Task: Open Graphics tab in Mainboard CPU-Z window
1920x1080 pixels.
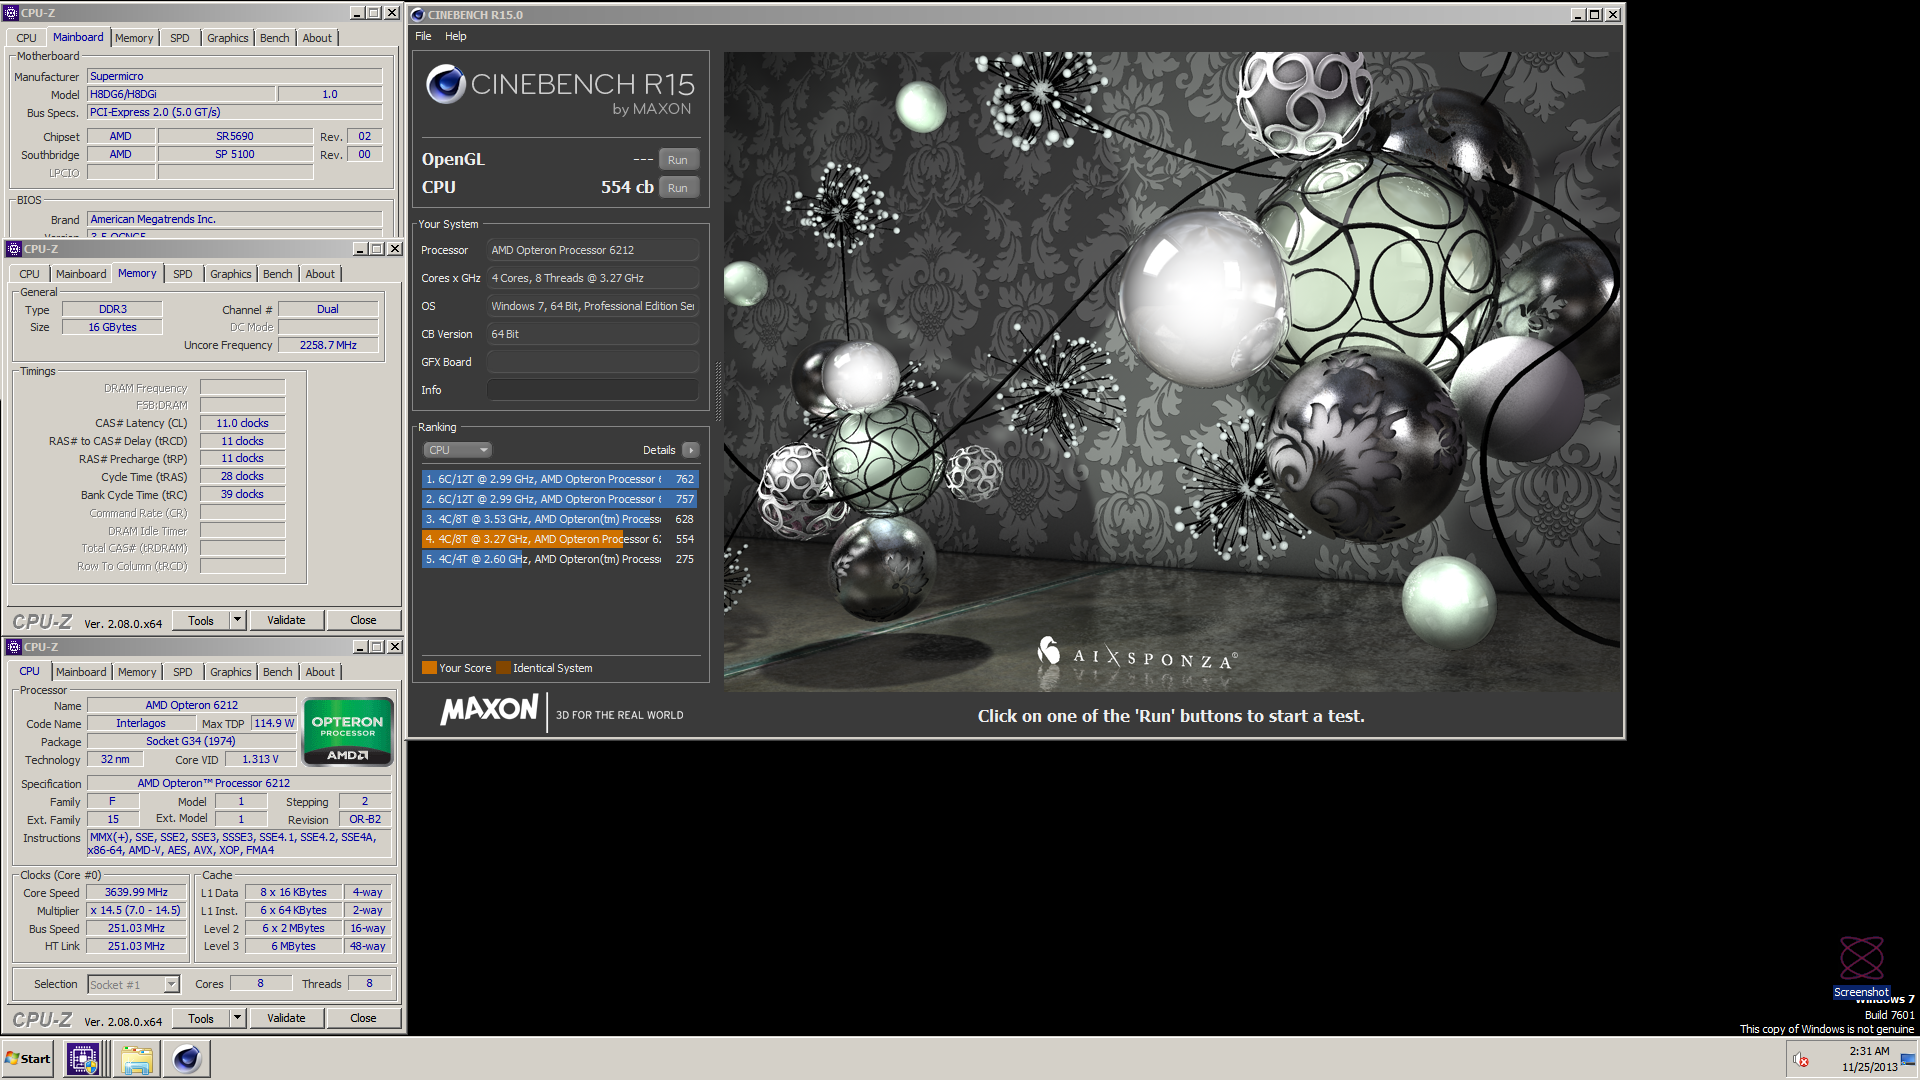Action: coord(227,38)
